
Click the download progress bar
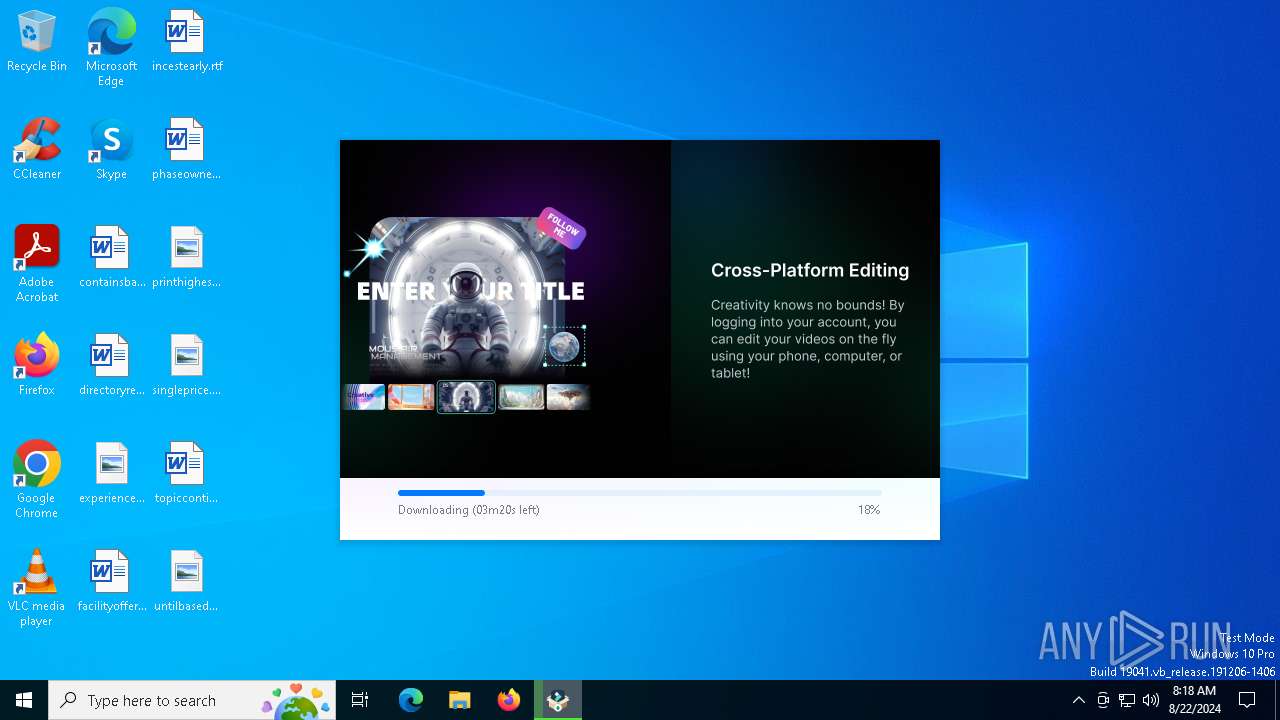tap(640, 493)
